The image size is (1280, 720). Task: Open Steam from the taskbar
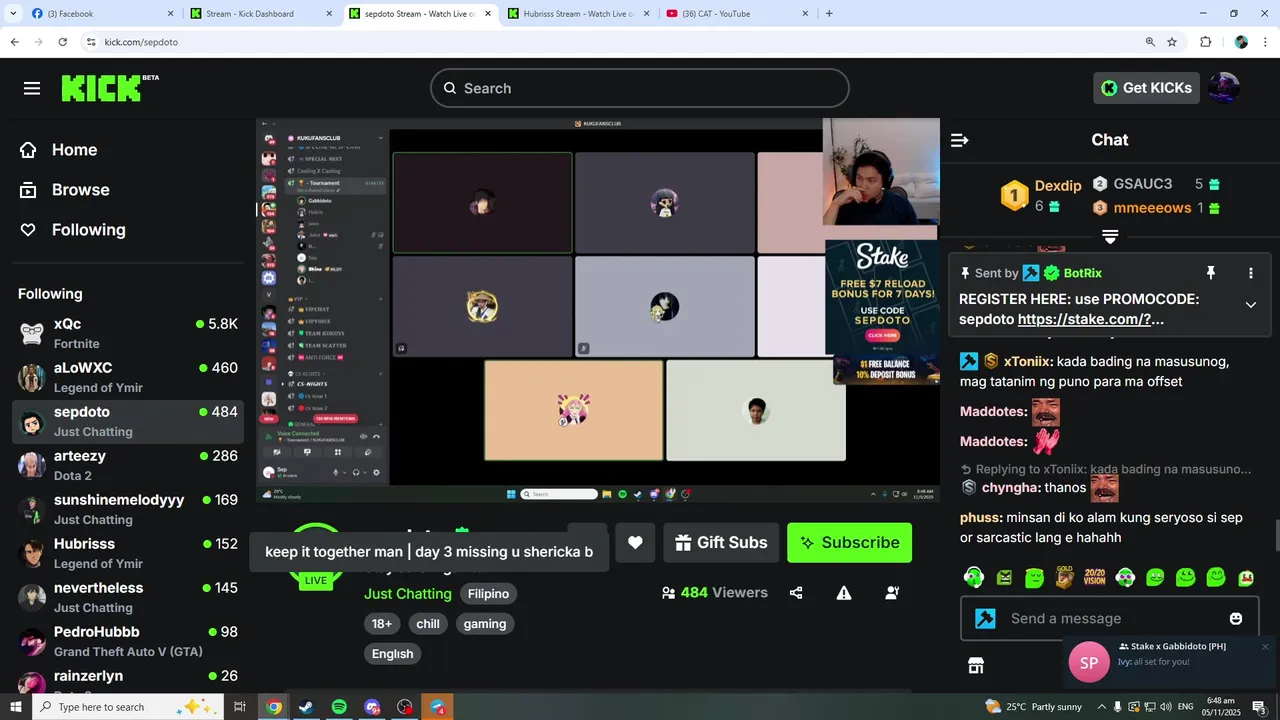tap(306, 707)
